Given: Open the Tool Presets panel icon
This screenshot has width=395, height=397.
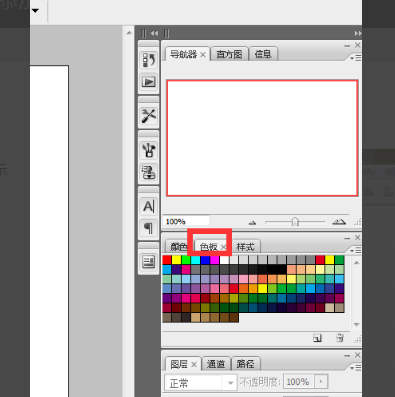Looking at the screenshot, I should pyautogui.click(x=149, y=116).
